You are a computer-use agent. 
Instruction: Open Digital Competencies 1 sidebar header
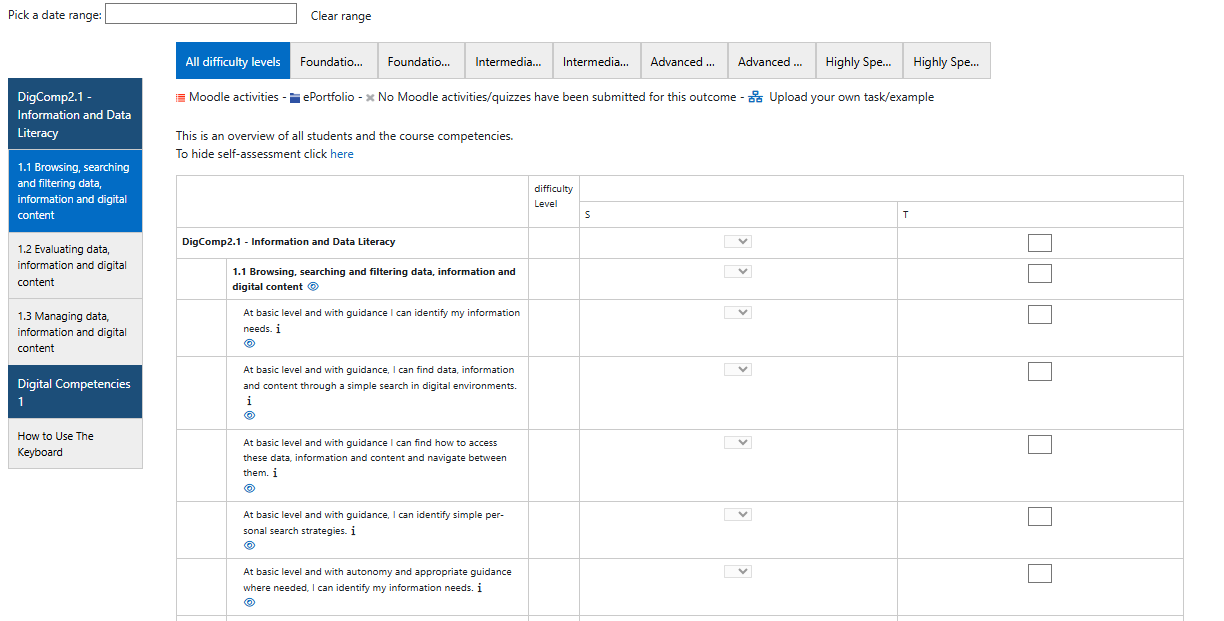click(x=75, y=392)
